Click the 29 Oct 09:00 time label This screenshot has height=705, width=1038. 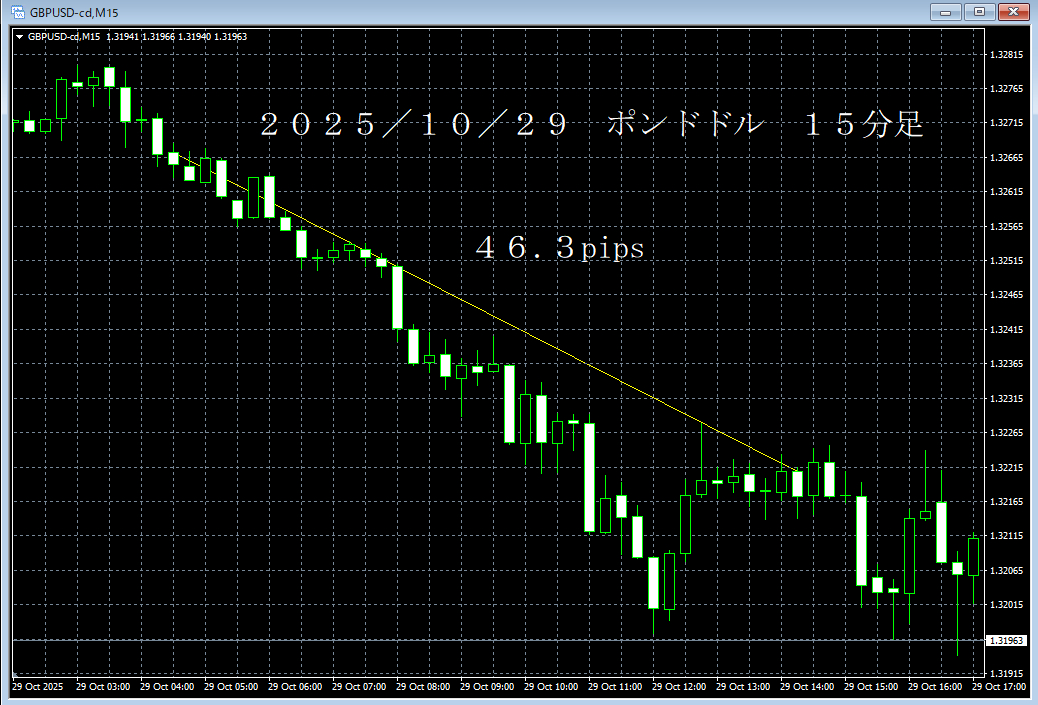coord(487,686)
